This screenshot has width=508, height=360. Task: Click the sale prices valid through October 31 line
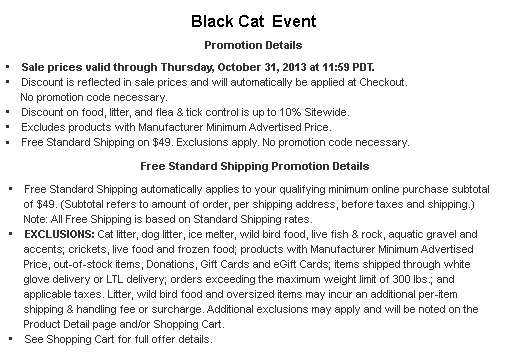pos(198,67)
